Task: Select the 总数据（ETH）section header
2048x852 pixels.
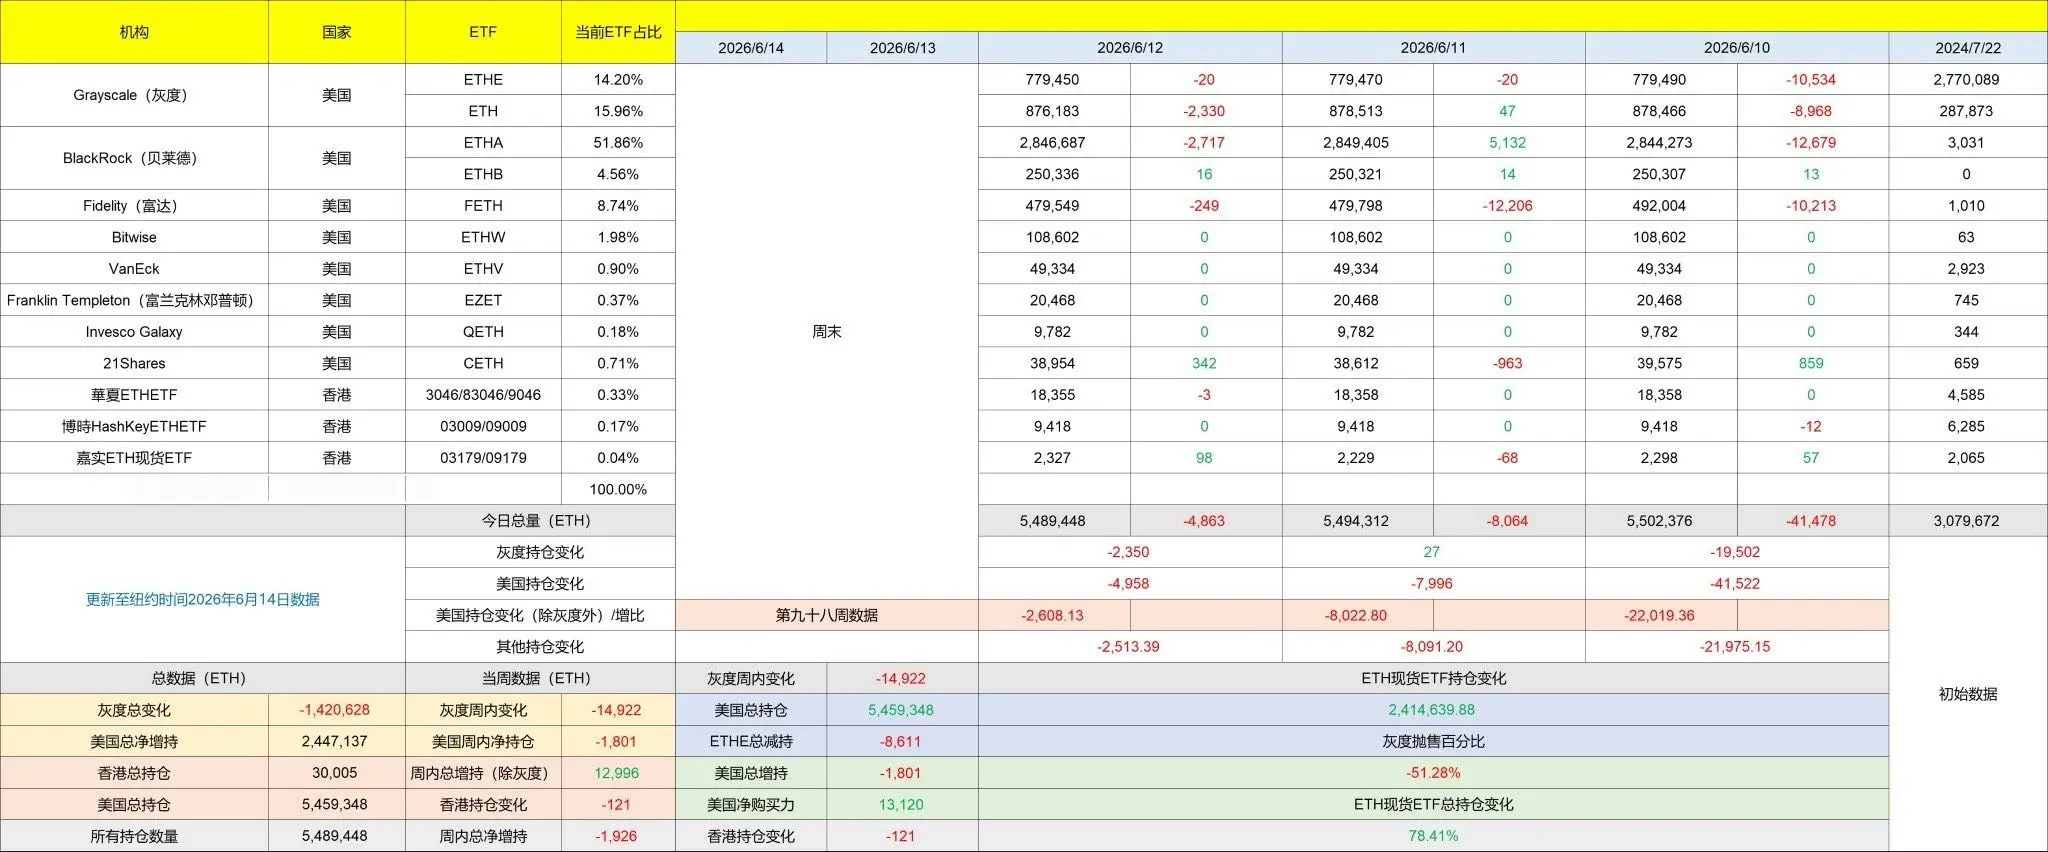Action: coord(203,678)
